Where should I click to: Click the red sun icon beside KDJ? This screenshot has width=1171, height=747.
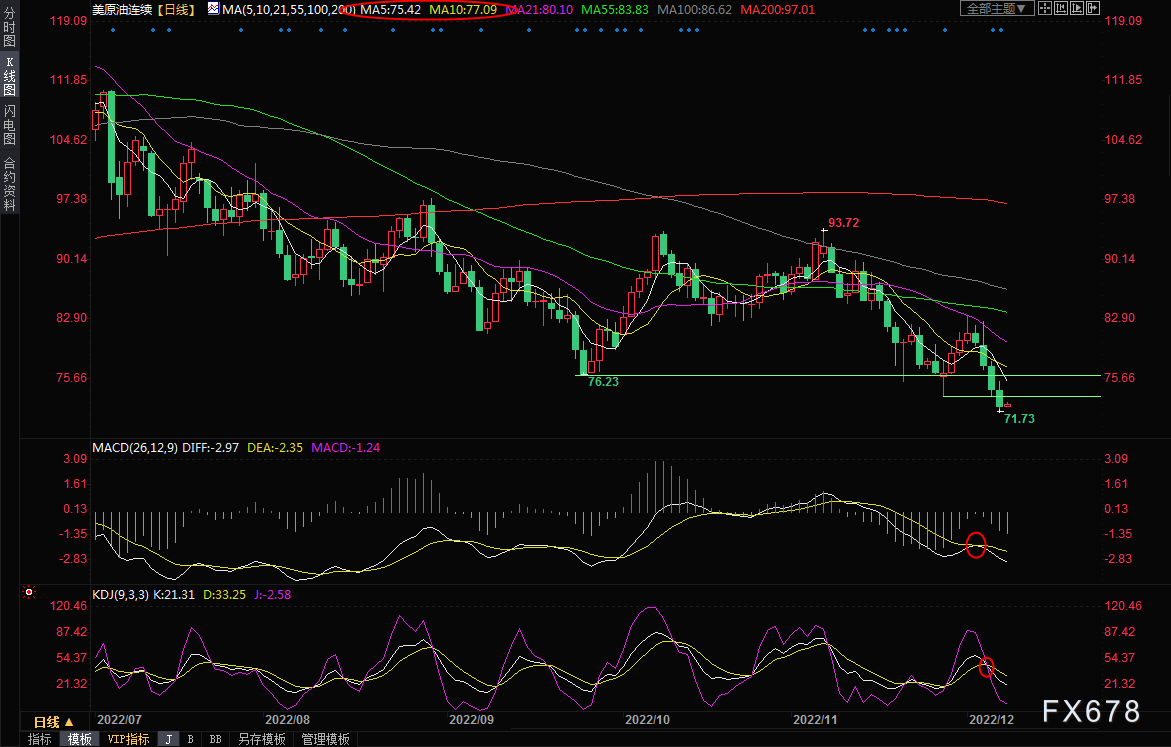(29, 592)
